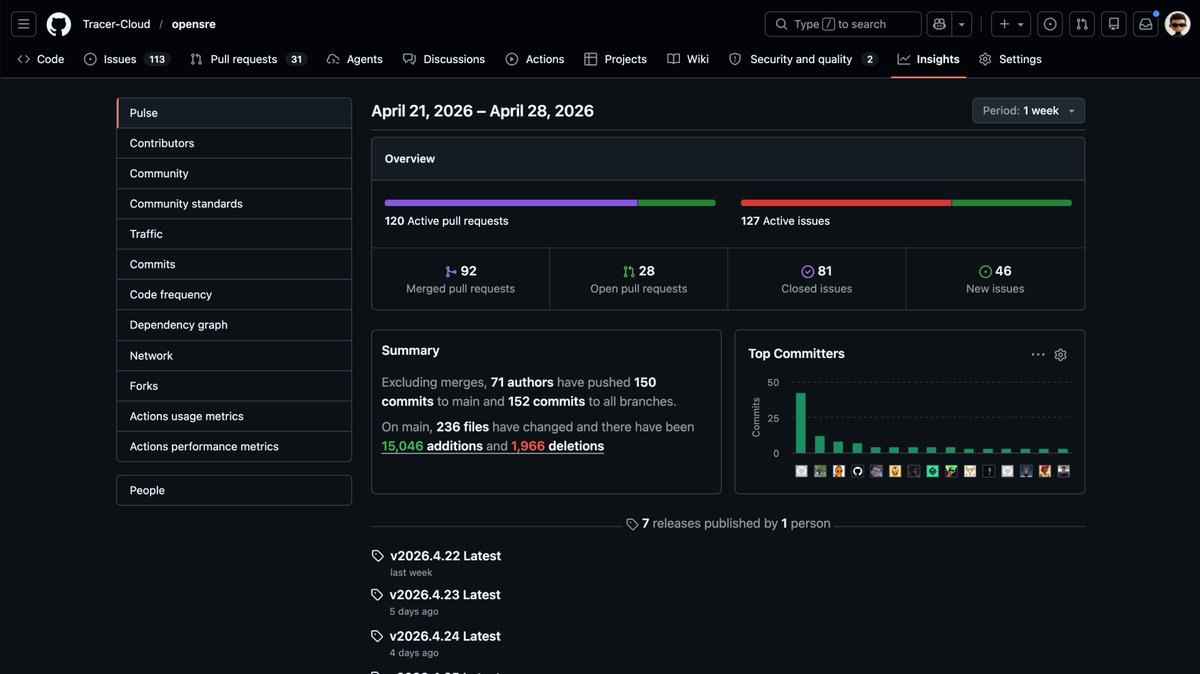Switch to the Code tab
The height and width of the screenshot is (674, 1200).
(41, 59)
